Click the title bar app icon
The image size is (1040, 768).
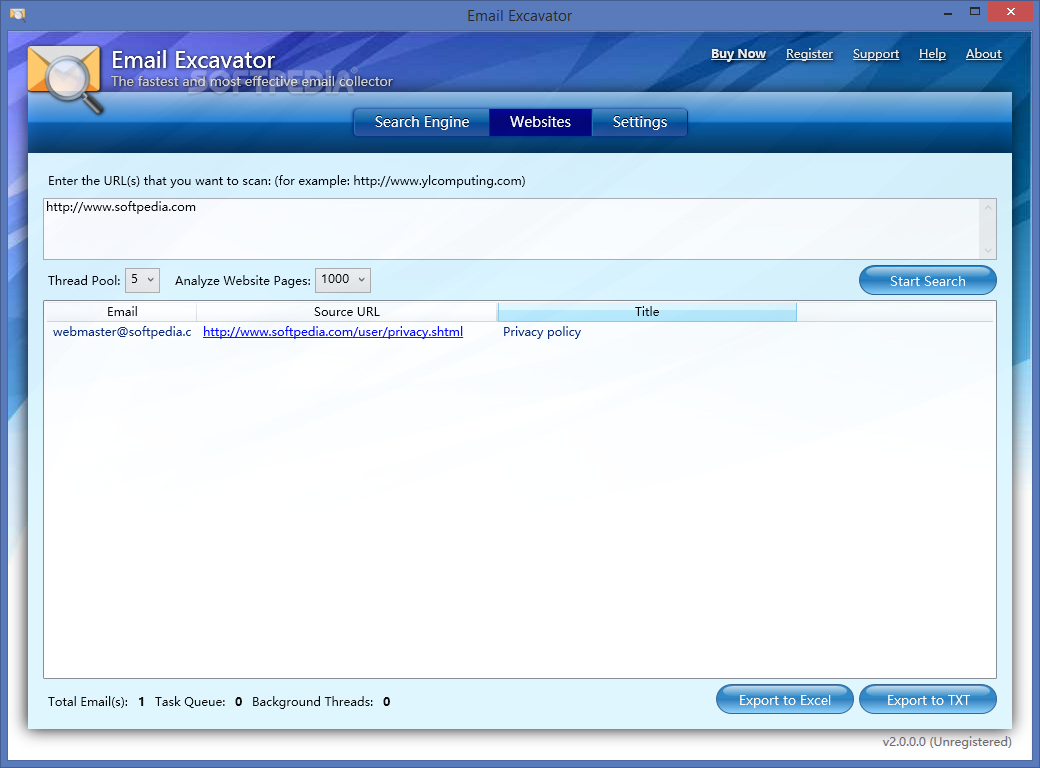coord(17,15)
